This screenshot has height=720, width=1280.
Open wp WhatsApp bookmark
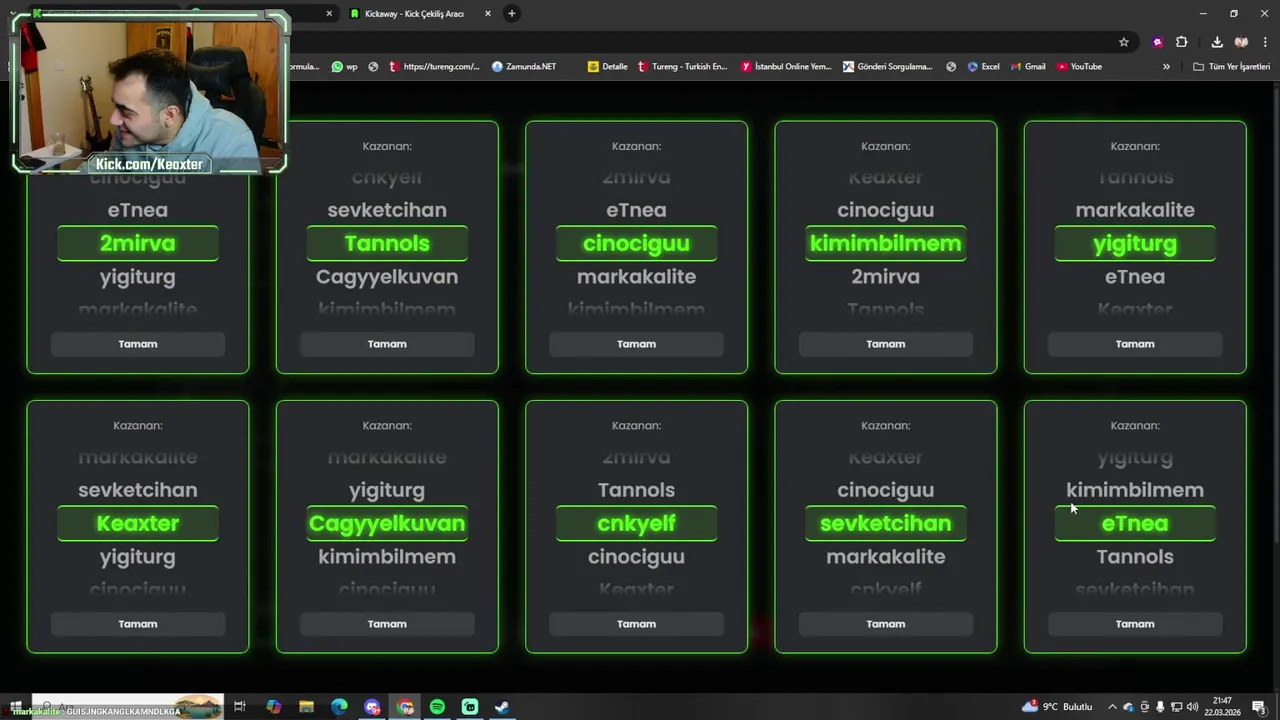coord(345,67)
